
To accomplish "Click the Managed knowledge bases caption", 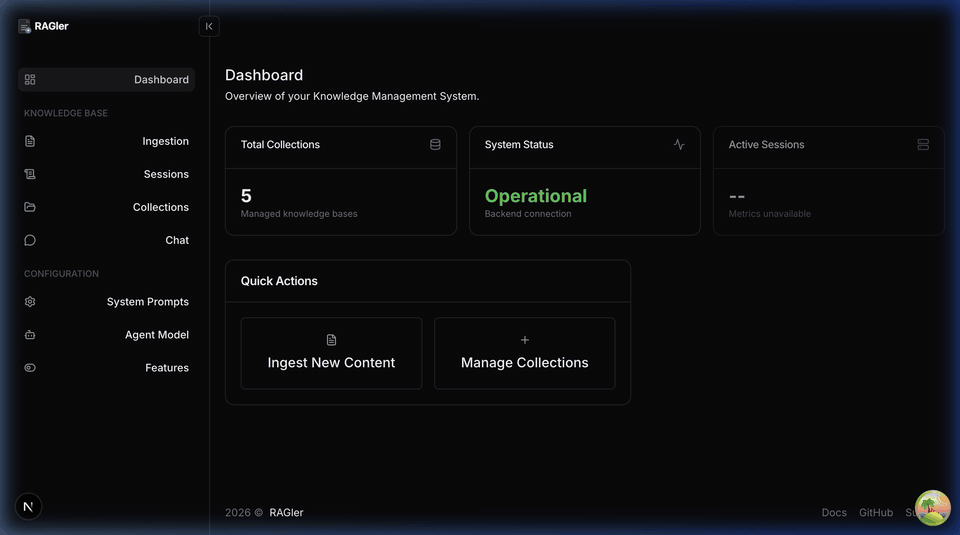I will tap(299, 214).
